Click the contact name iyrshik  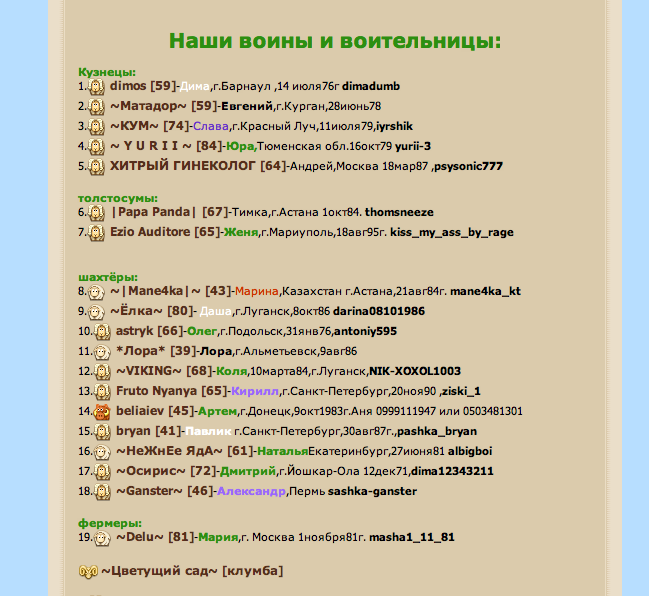click(394, 126)
